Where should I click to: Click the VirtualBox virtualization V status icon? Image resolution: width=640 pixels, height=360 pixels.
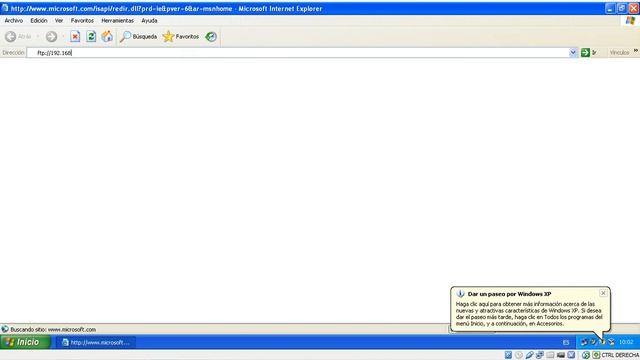pyautogui.click(x=571, y=355)
